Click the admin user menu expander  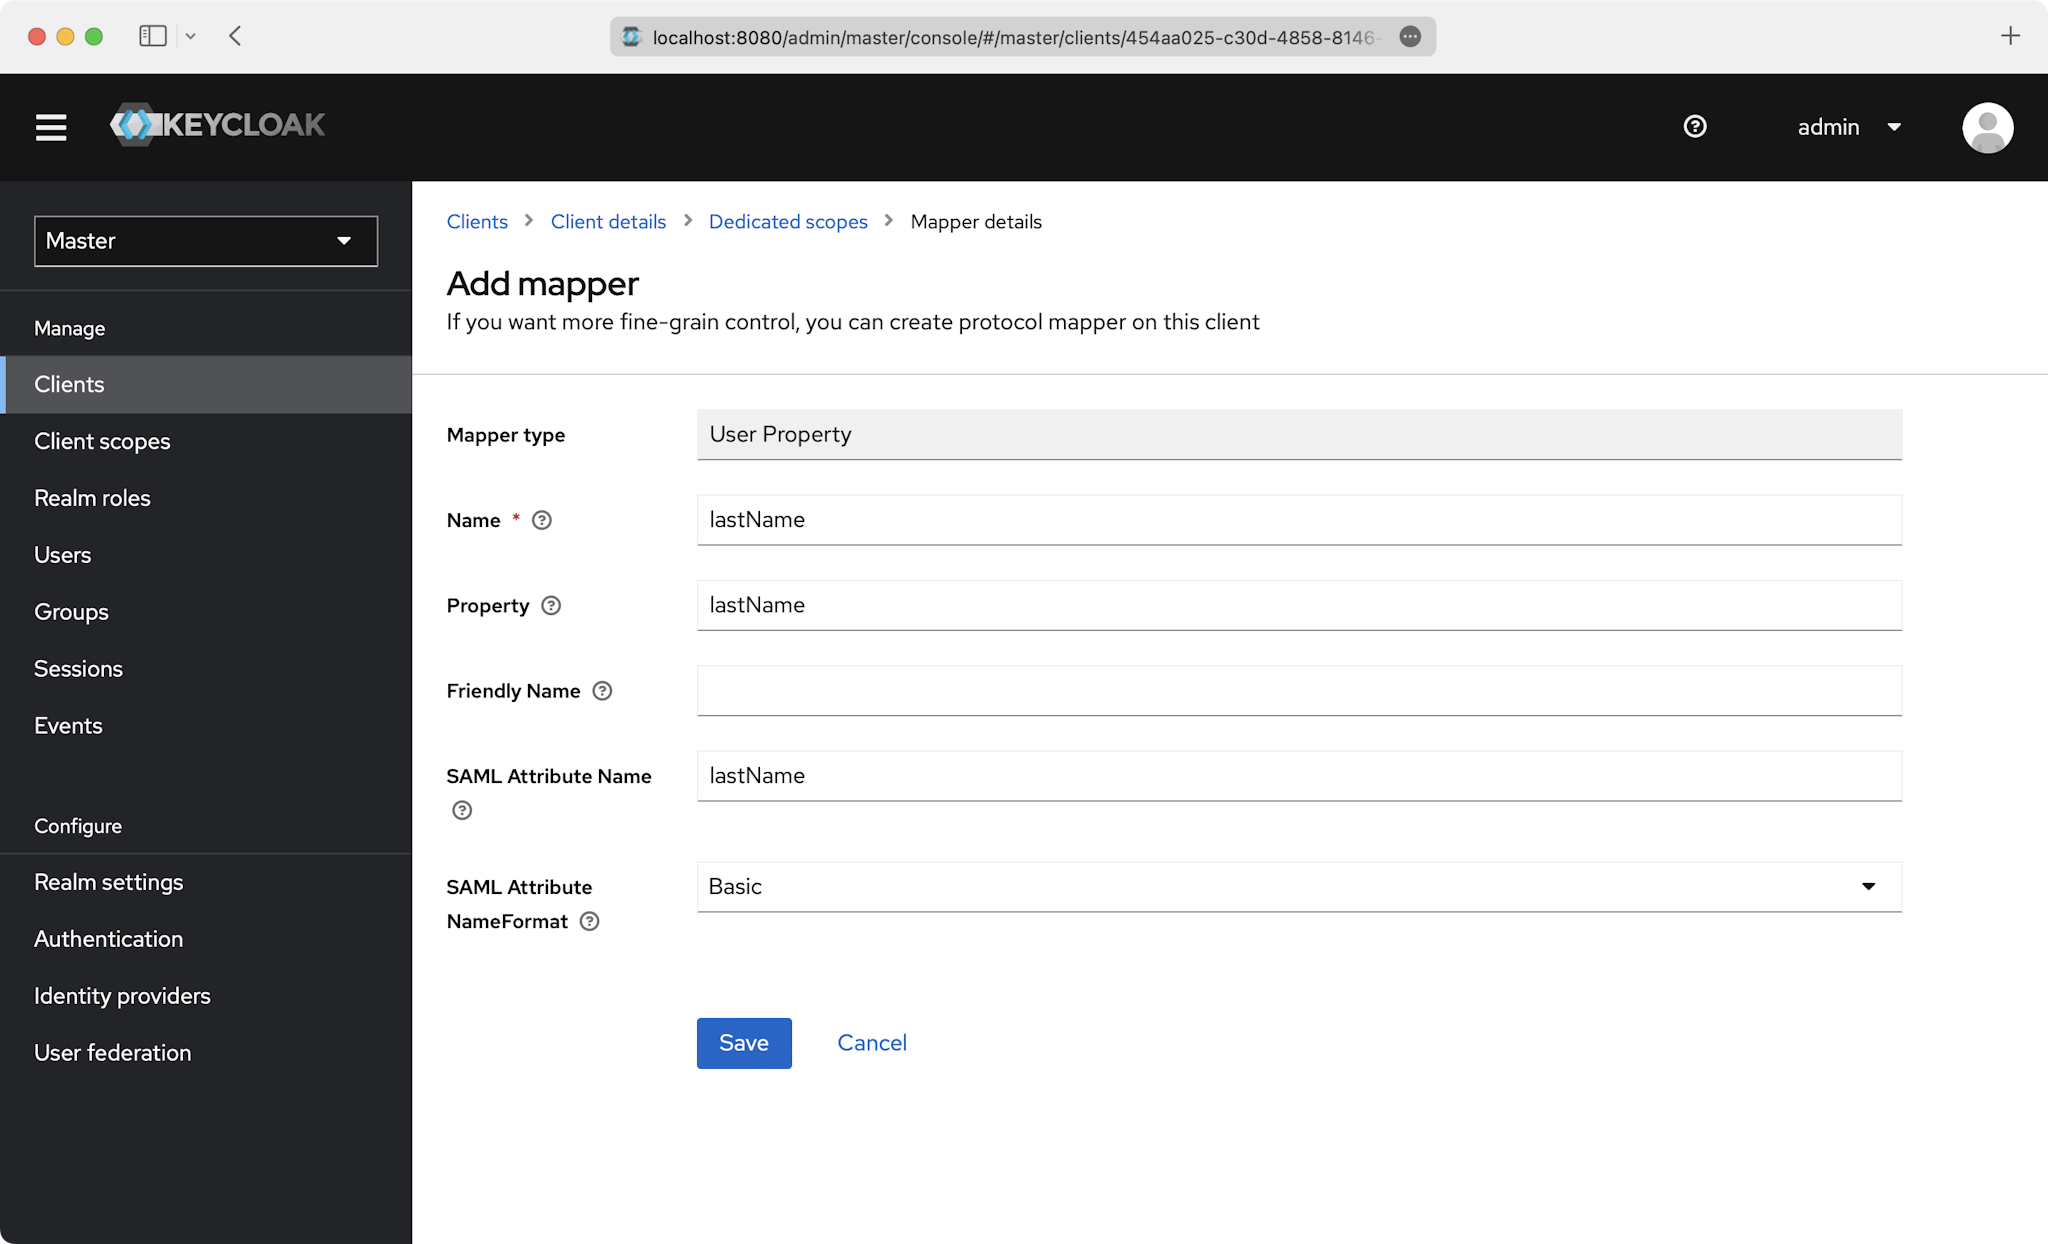pos(1896,127)
